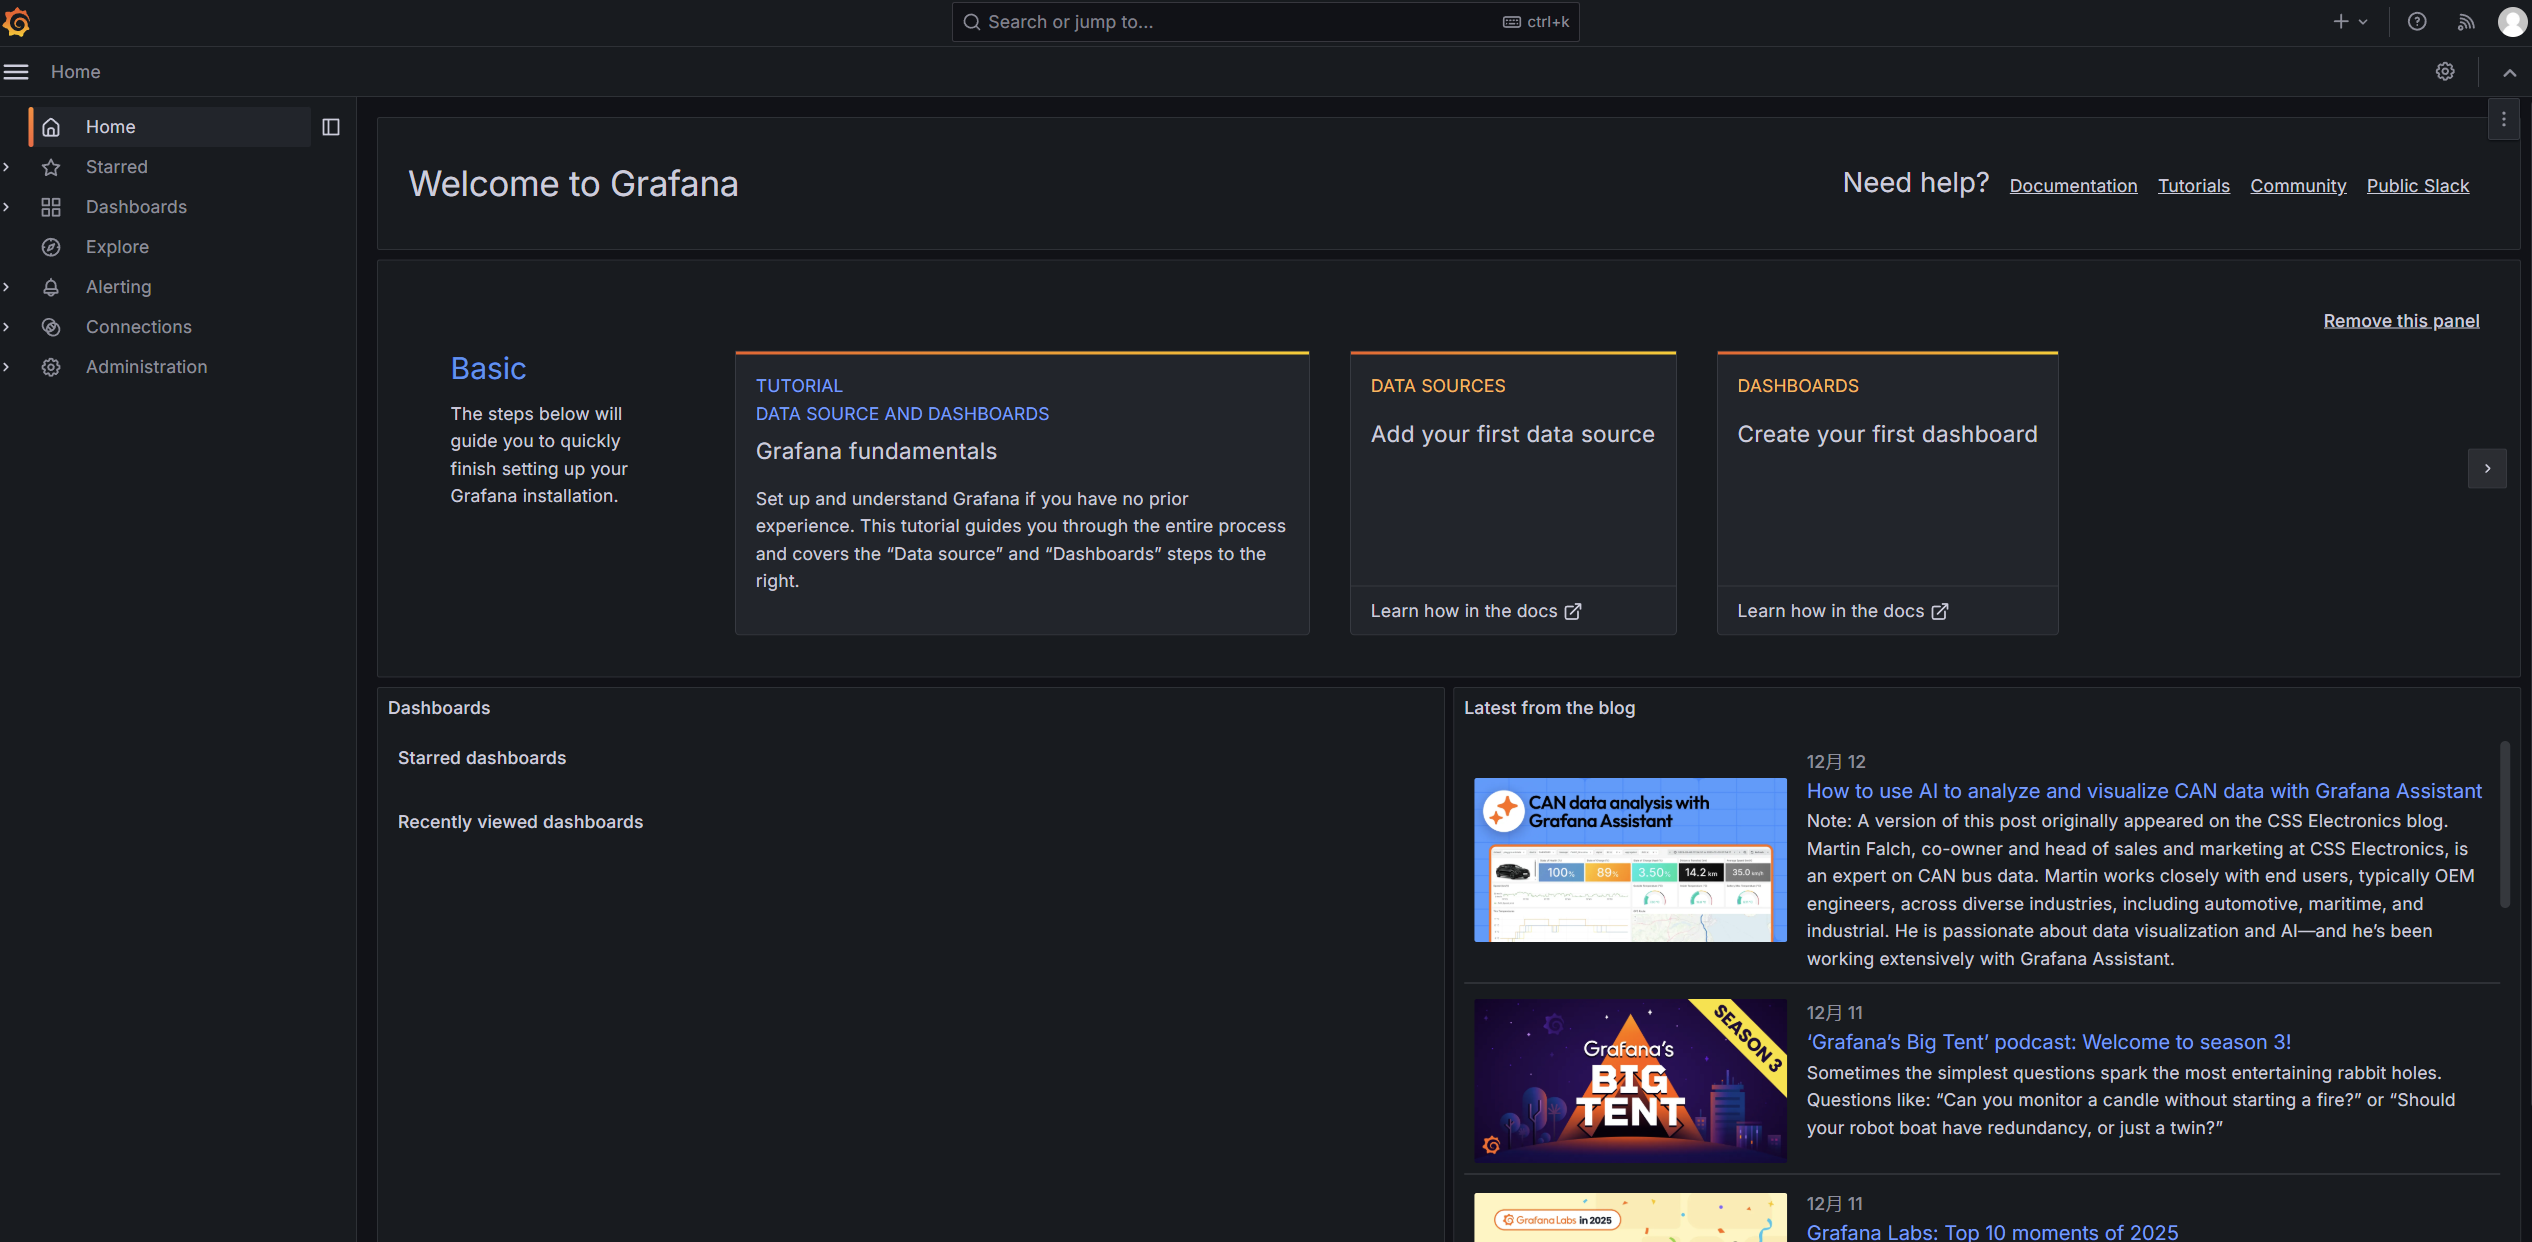The height and width of the screenshot is (1242, 2532).
Task: Open the help question mark icon
Action: (2416, 22)
